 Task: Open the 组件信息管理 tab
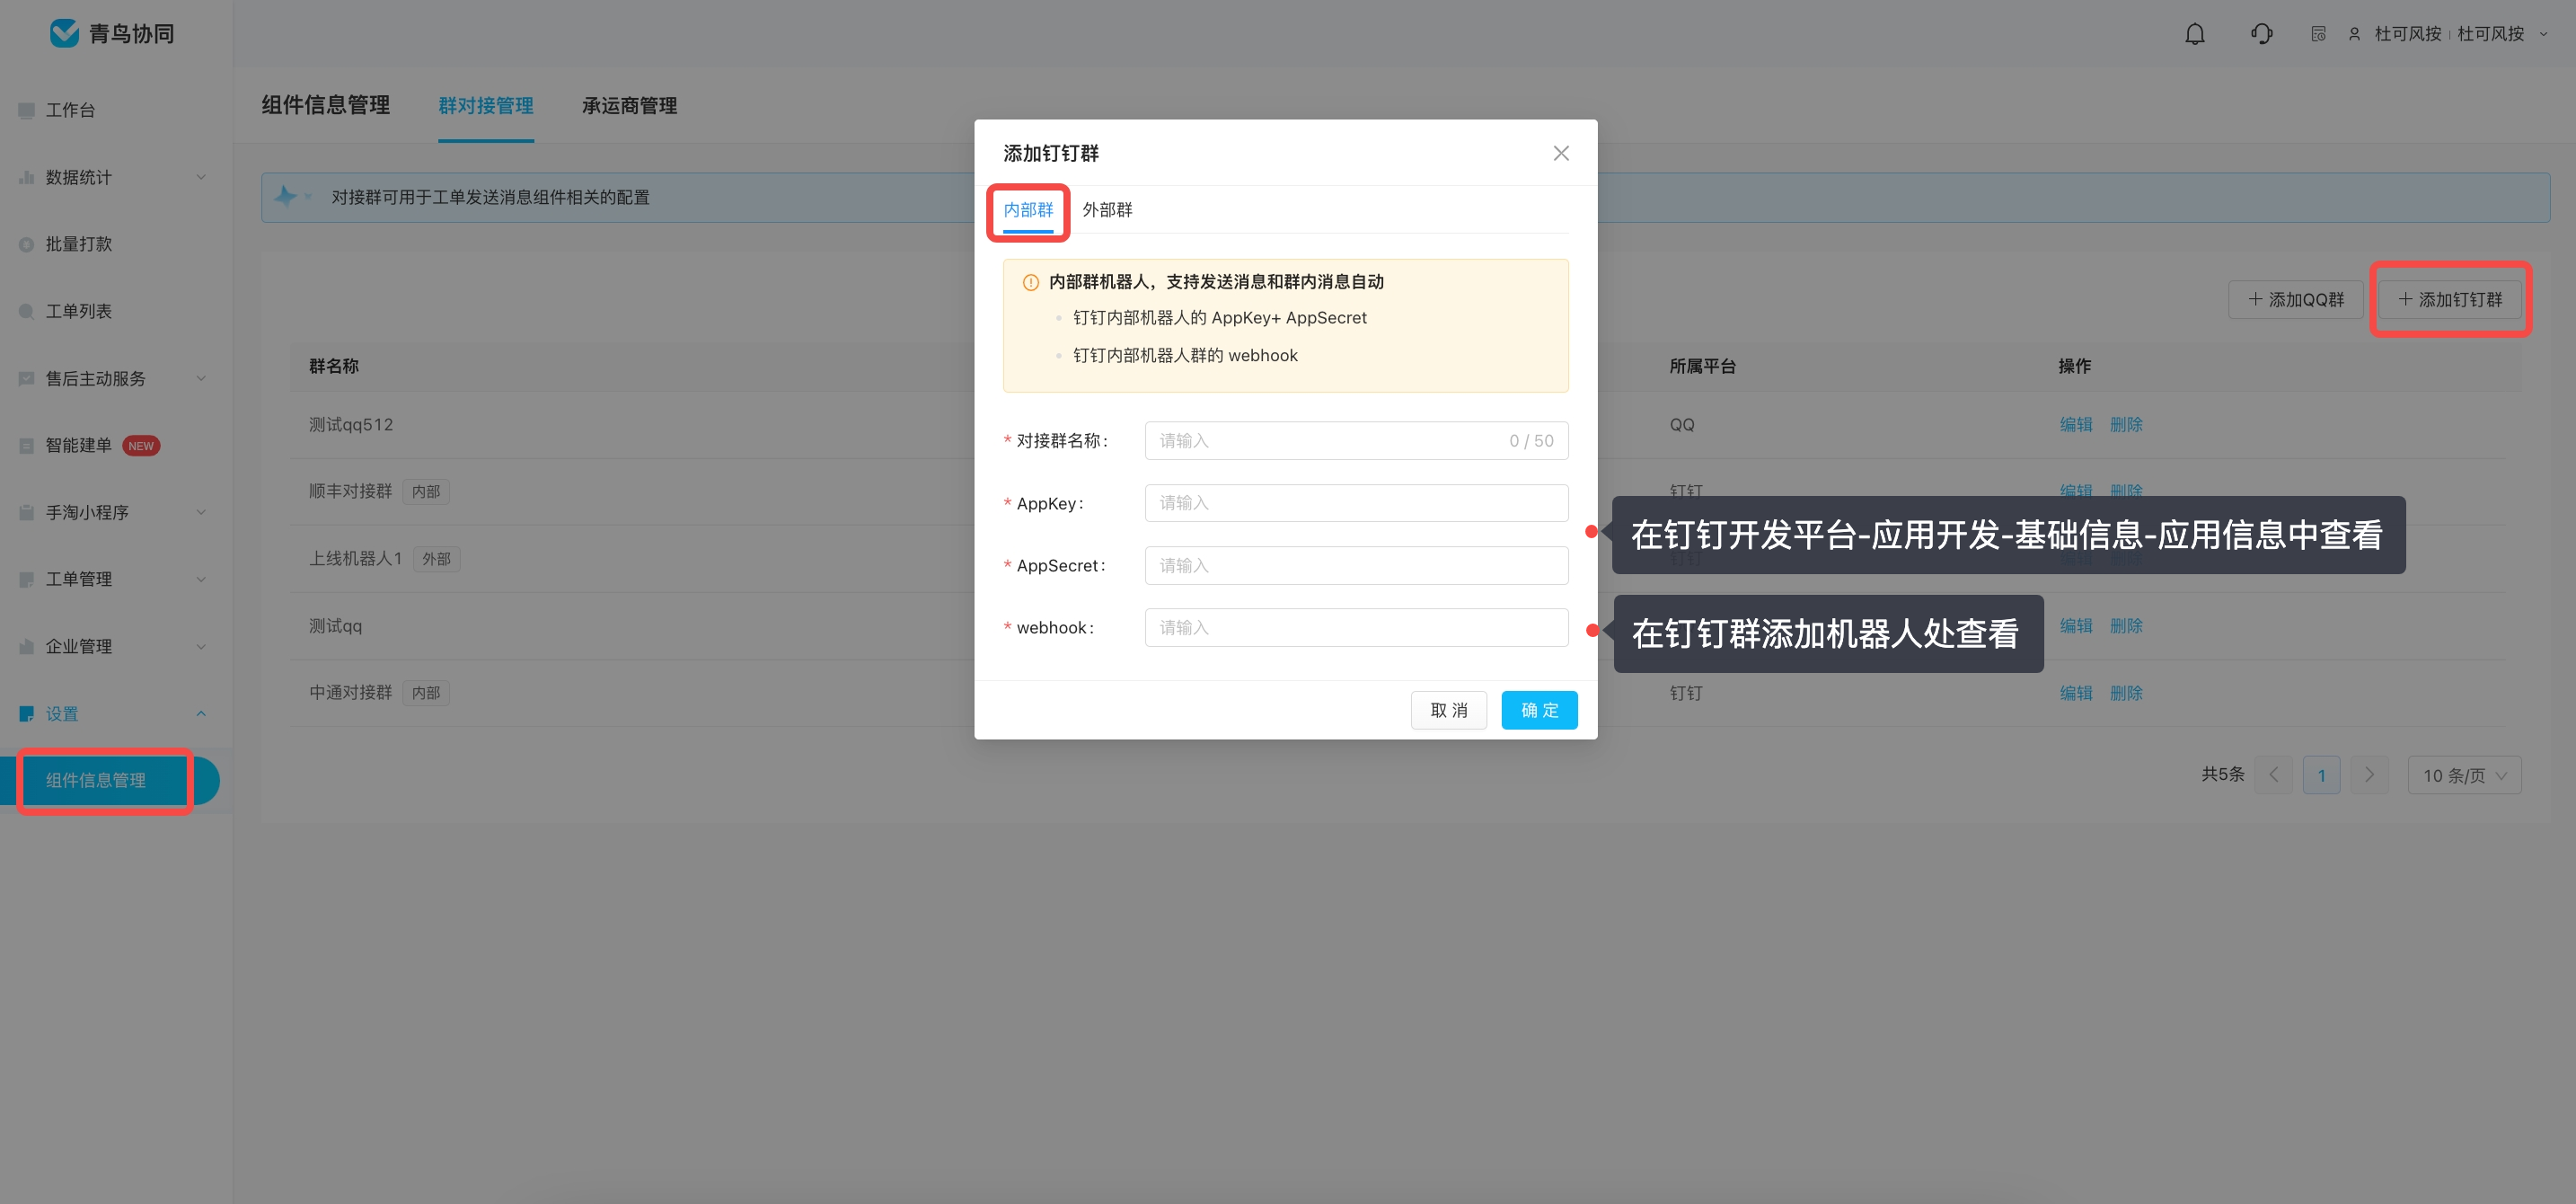click(x=326, y=105)
